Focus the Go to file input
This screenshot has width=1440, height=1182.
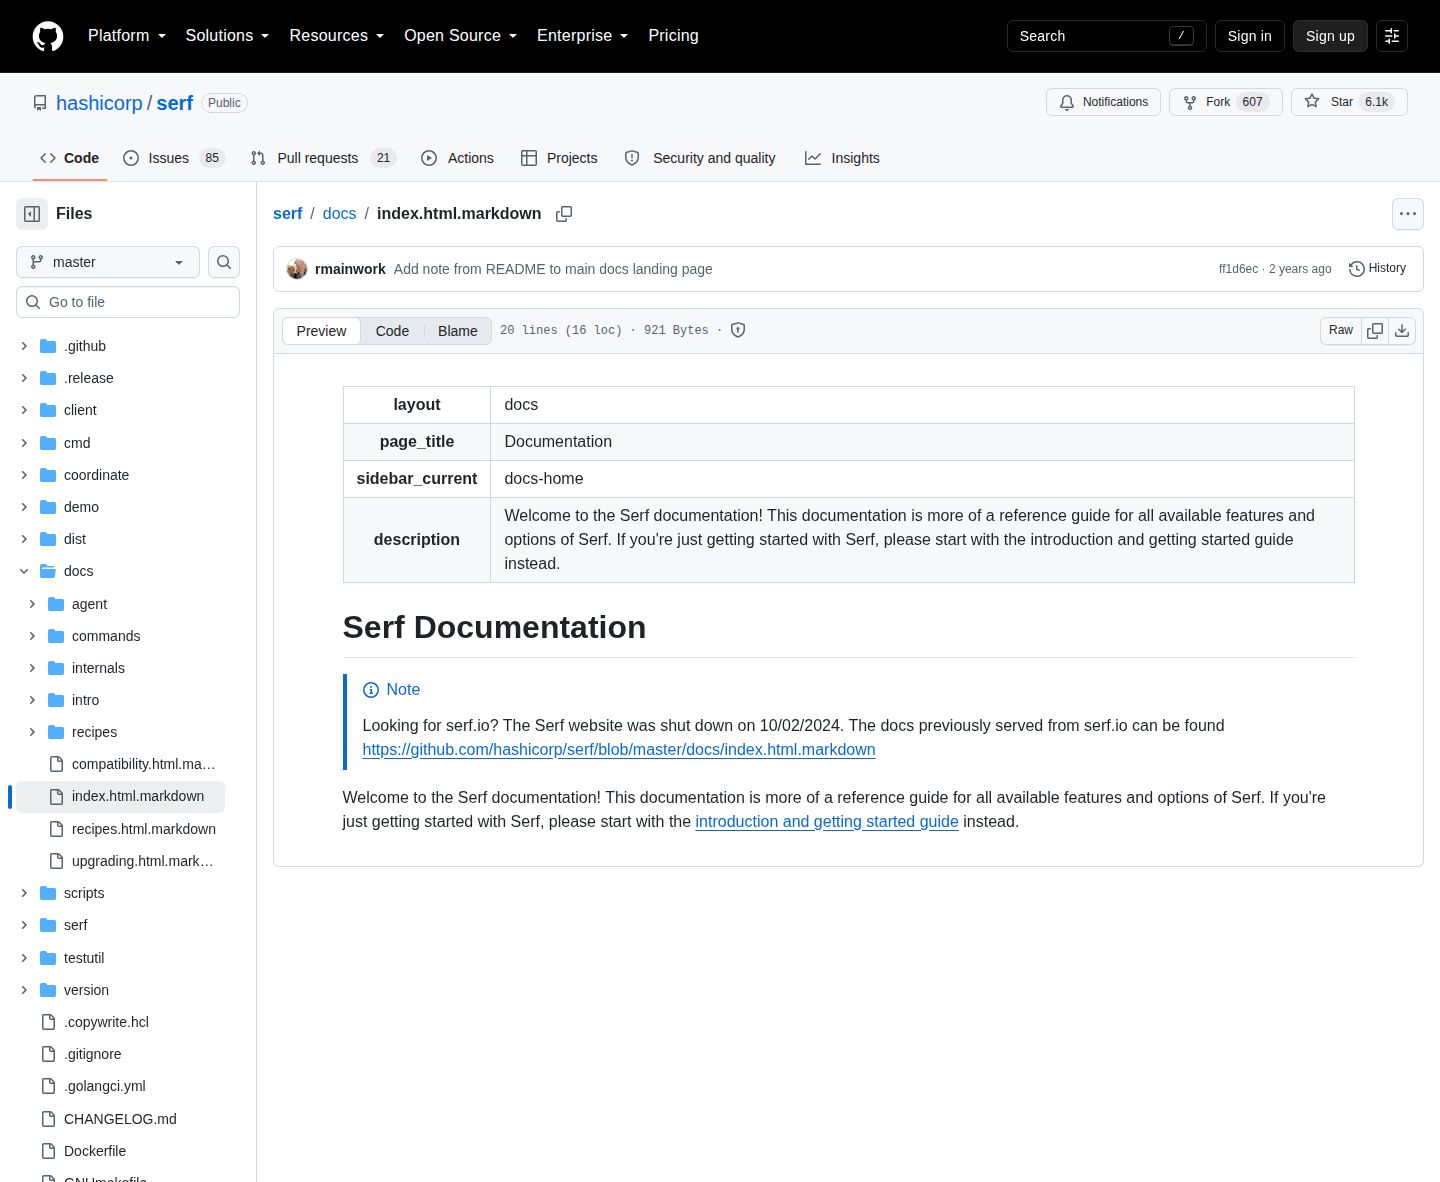[x=128, y=302]
